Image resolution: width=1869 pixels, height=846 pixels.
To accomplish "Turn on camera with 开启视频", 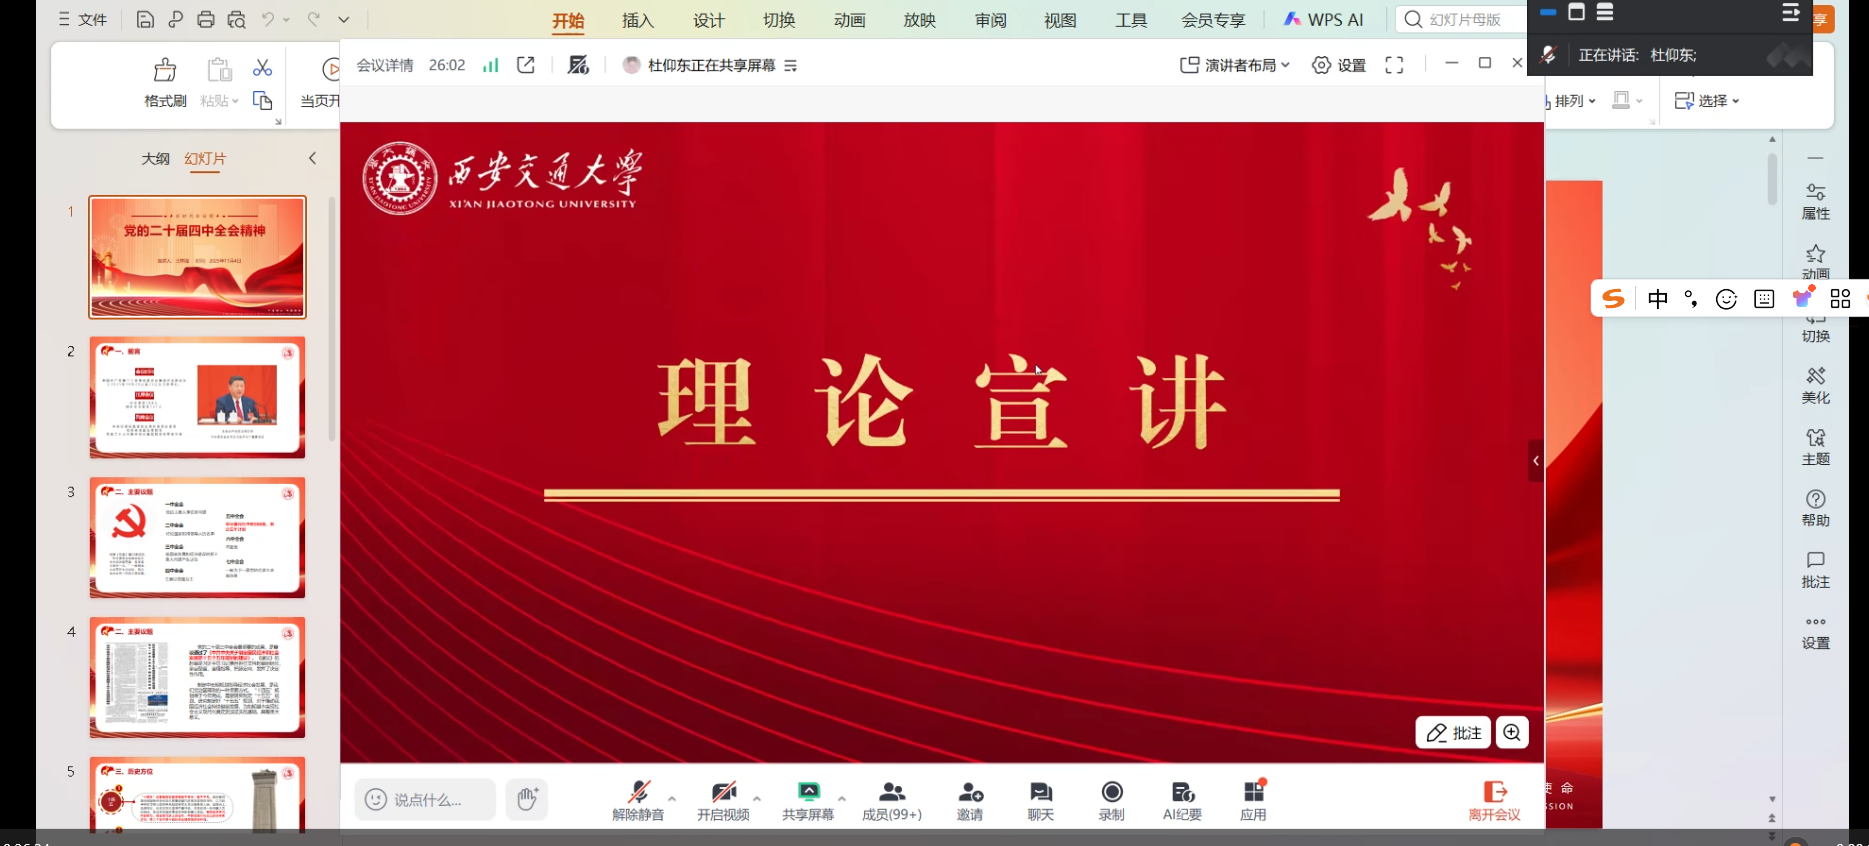I will pyautogui.click(x=722, y=800).
